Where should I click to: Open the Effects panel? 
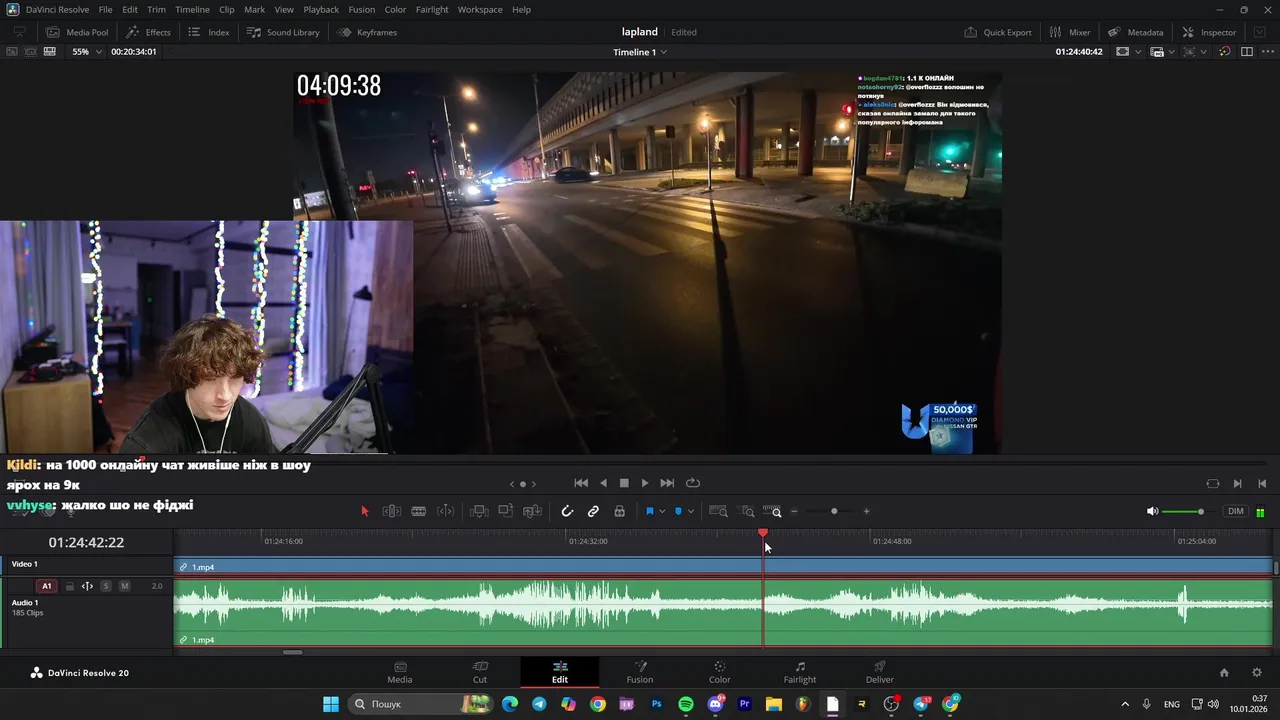tap(148, 32)
